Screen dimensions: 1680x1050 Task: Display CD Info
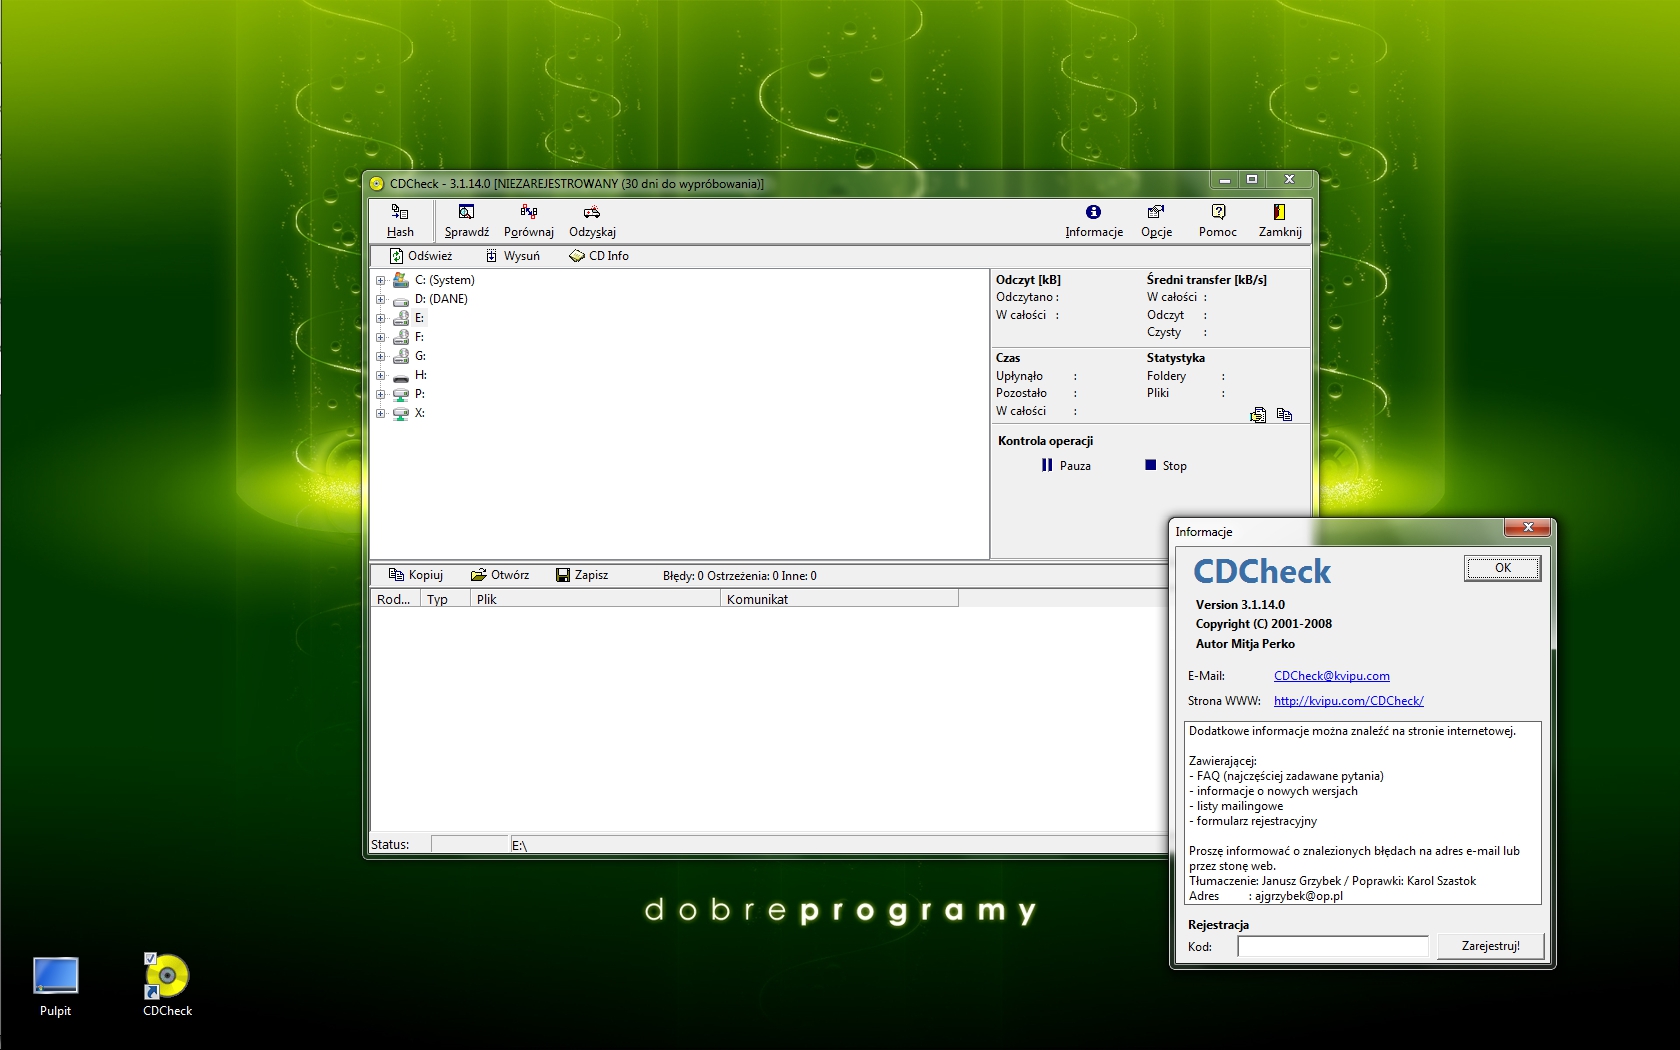[x=598, y=256]
